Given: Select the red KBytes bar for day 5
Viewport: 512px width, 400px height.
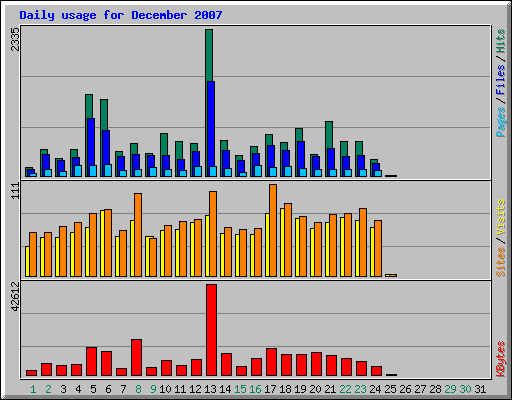Looking at the screenshot, I should tap(91, 362).
